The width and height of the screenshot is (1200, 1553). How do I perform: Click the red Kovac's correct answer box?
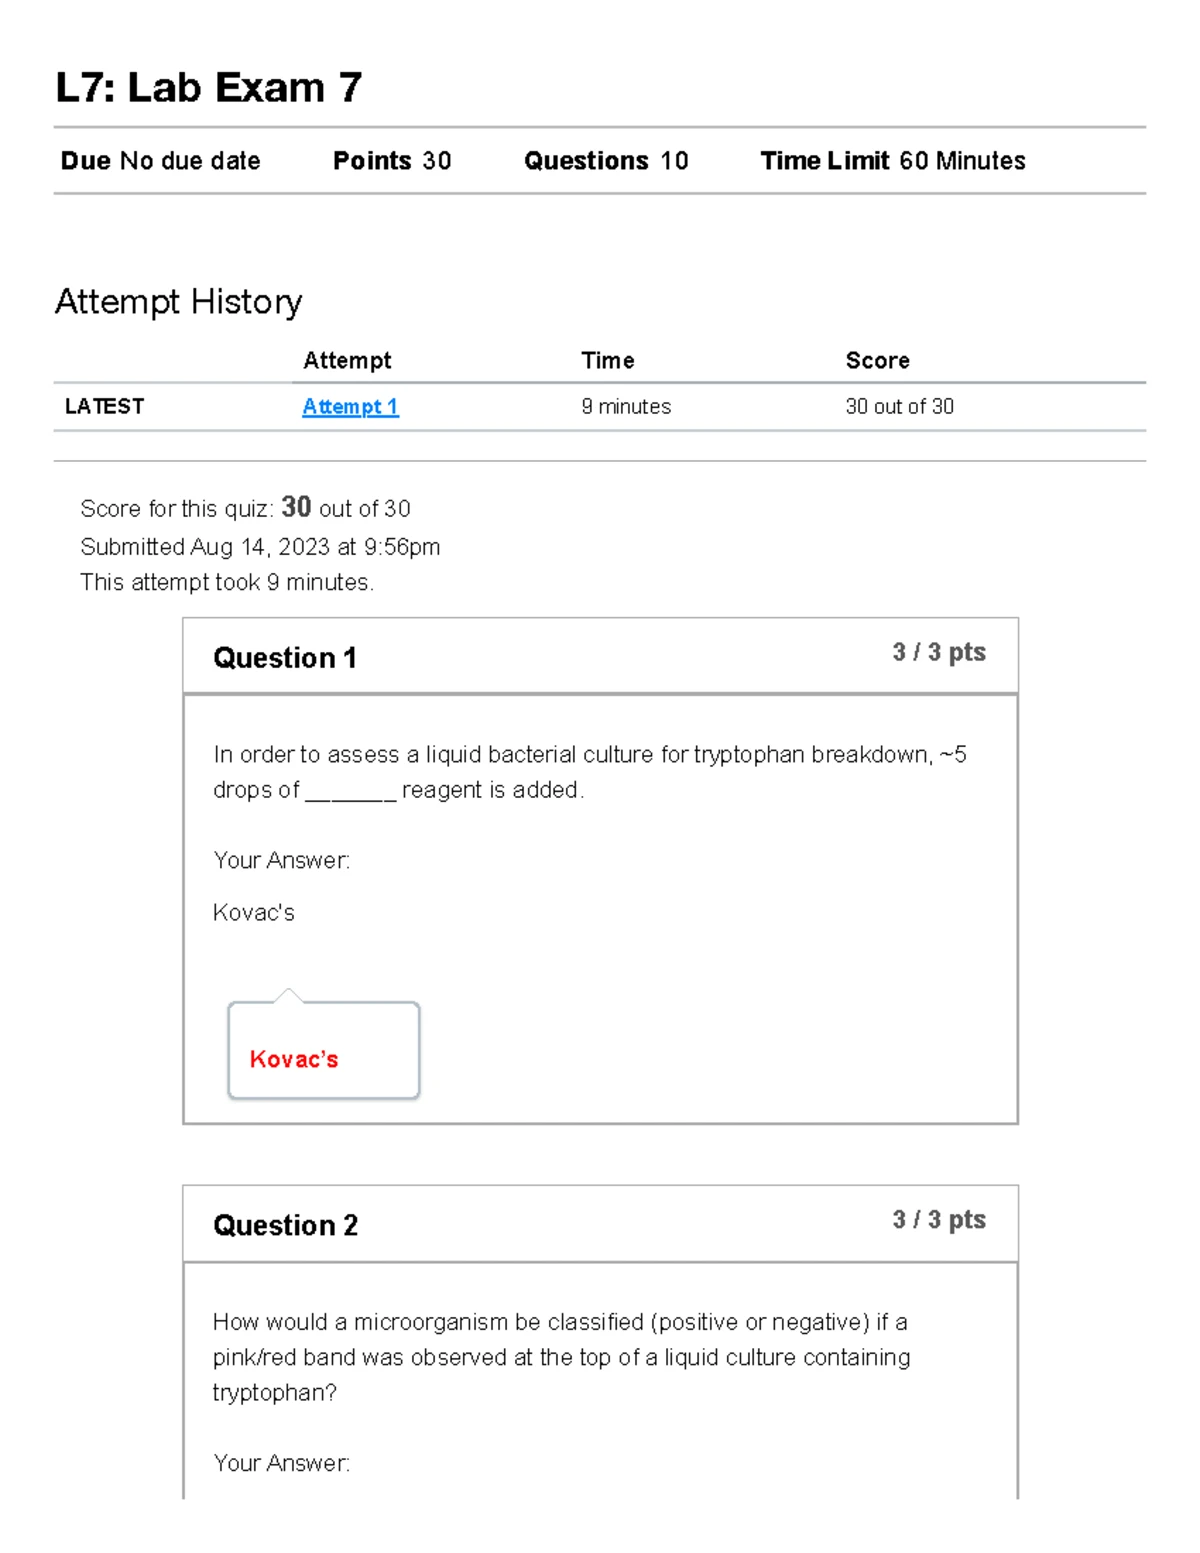pos(323,1051)
